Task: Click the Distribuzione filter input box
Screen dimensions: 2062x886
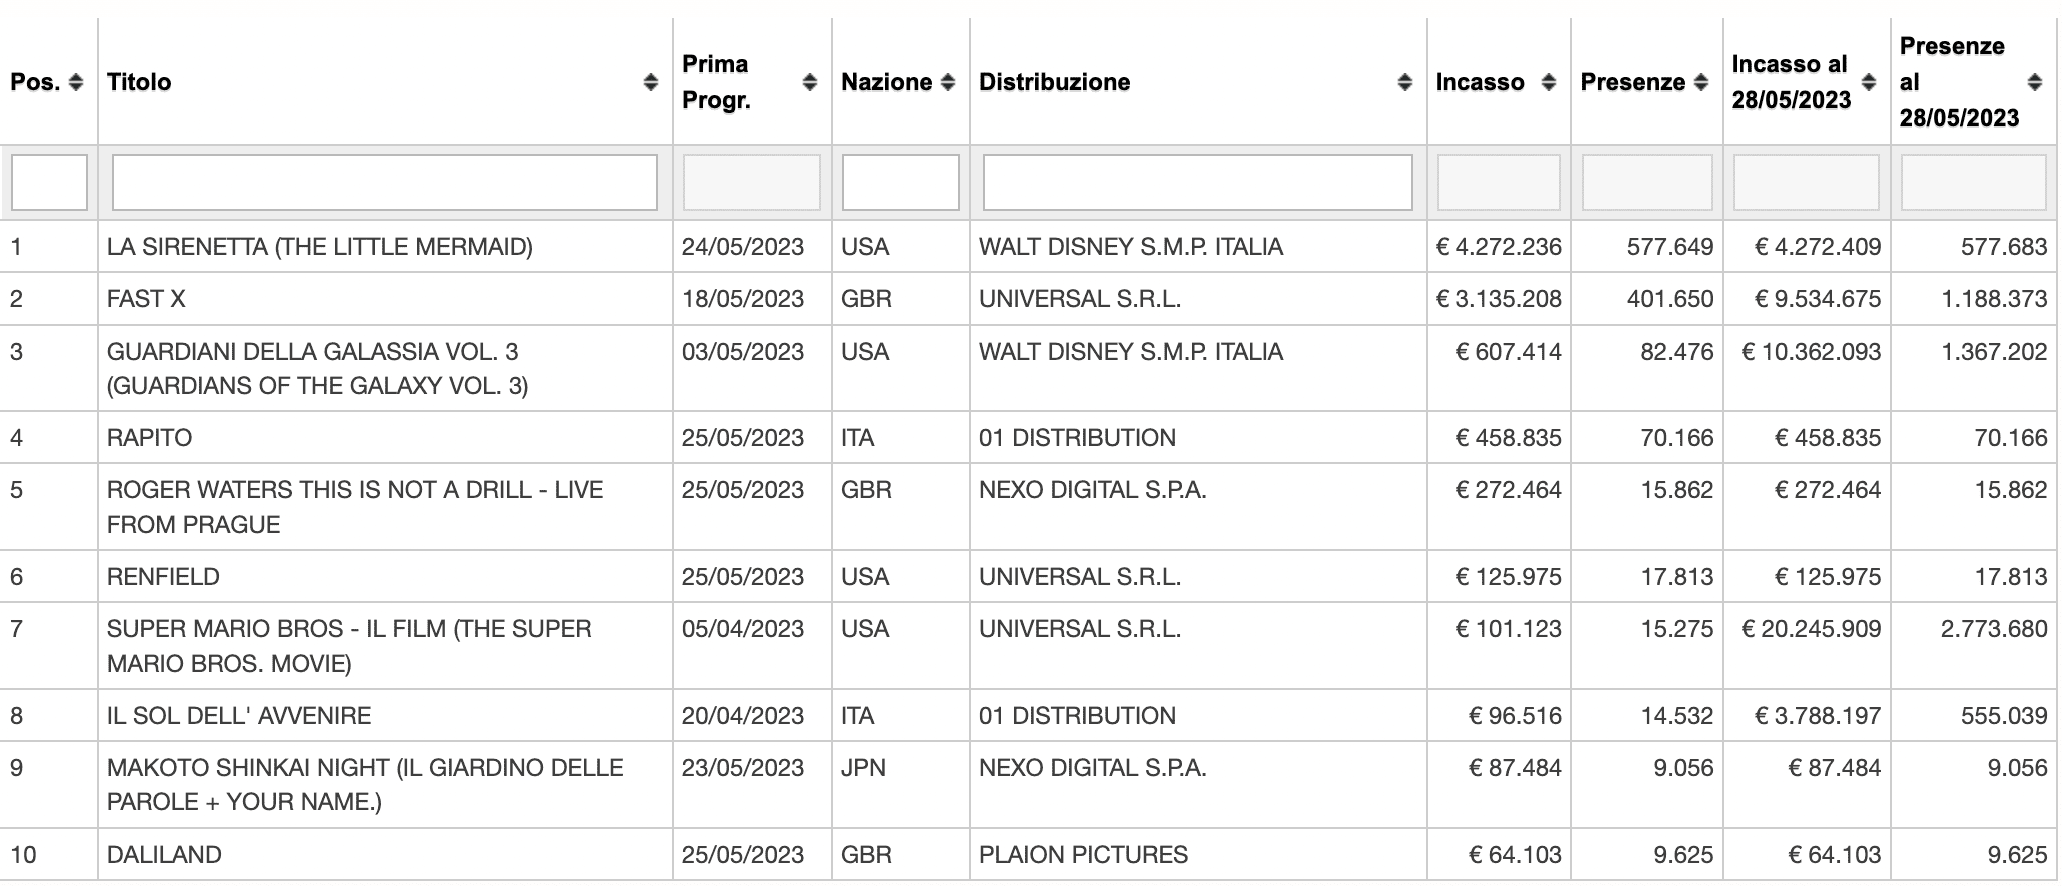Action: click(1198, 182)
